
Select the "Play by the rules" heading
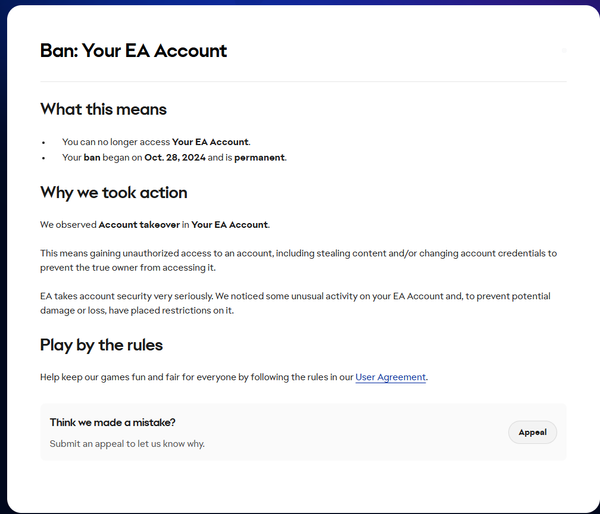click(101, 345)
